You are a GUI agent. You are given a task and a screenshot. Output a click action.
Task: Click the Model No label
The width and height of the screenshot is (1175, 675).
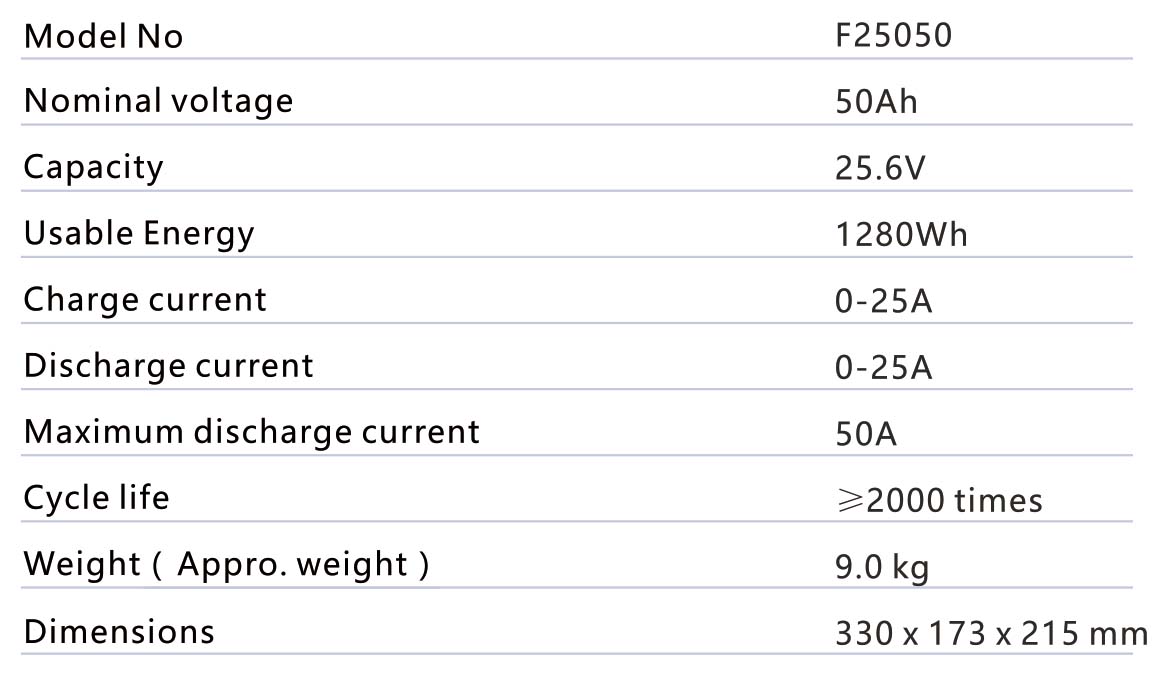pos(103,37)
